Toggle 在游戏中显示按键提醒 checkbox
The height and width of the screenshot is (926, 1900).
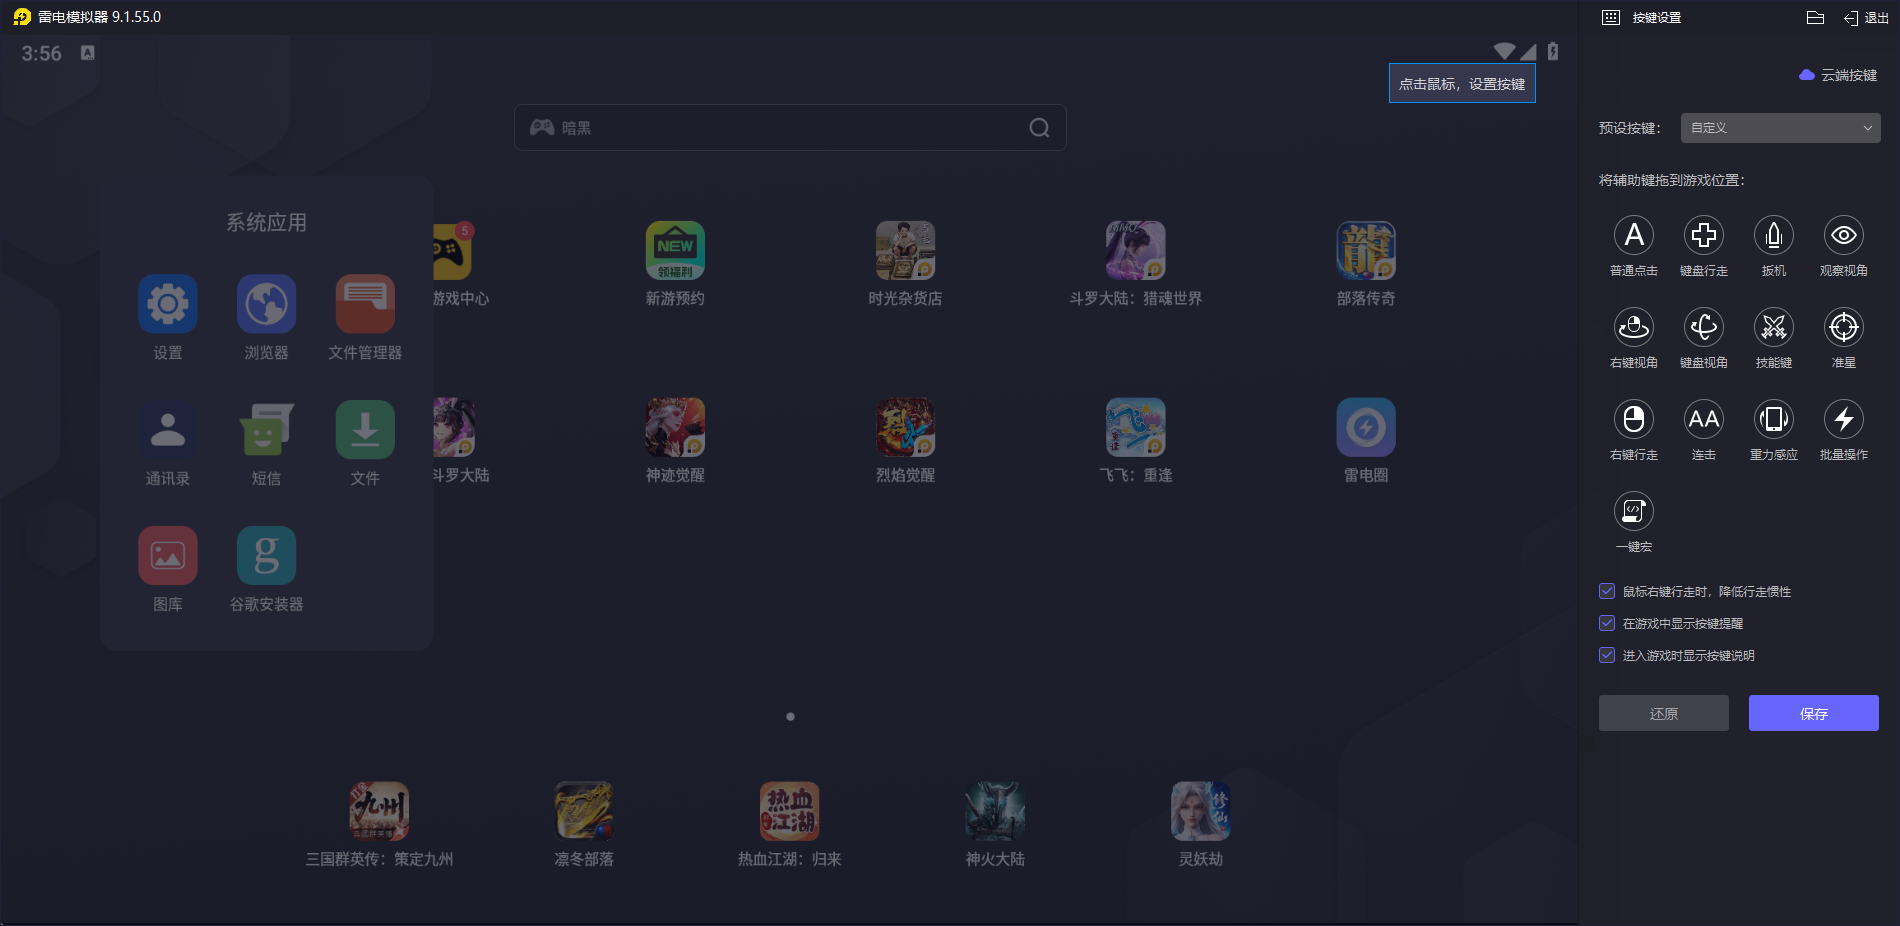(1607, 623)
